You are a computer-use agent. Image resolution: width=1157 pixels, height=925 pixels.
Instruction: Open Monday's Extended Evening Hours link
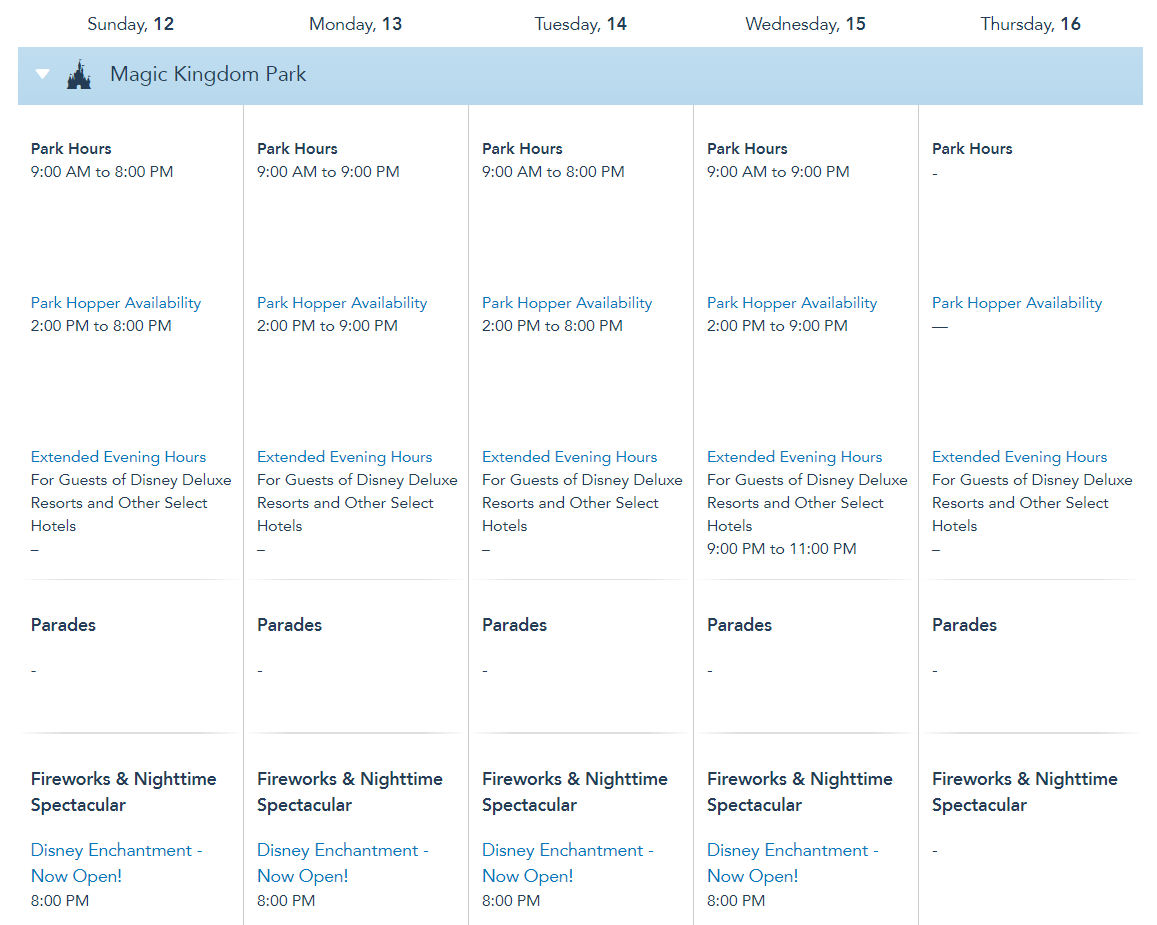point(344,457)
